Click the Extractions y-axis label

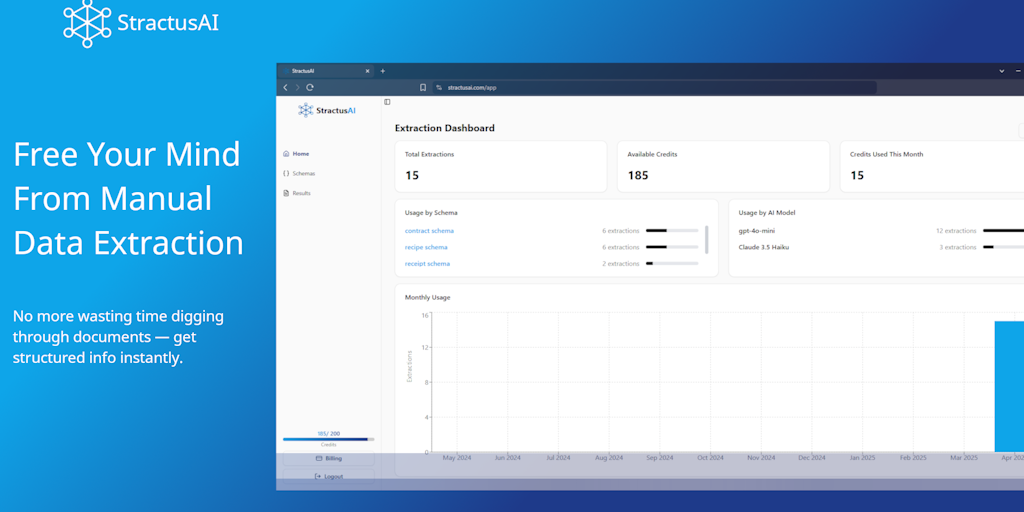pos(409,366)
